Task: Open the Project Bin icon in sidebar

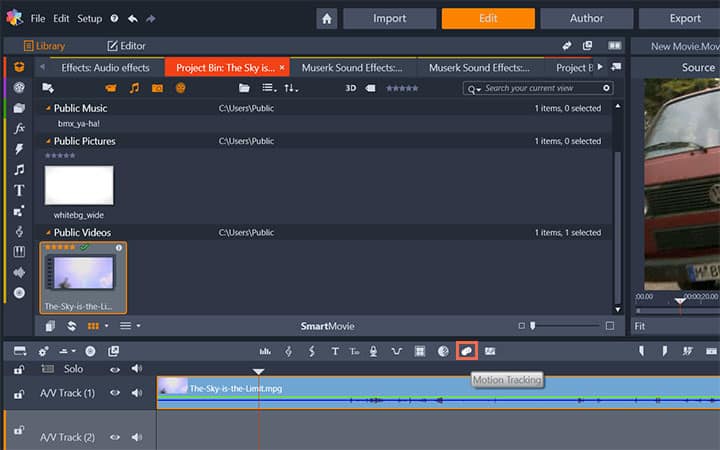Action: pos(19,67)
